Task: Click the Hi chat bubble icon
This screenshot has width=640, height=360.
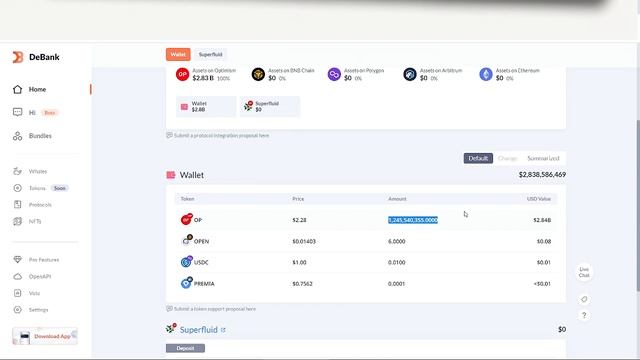Action: (x=18, y=112)
